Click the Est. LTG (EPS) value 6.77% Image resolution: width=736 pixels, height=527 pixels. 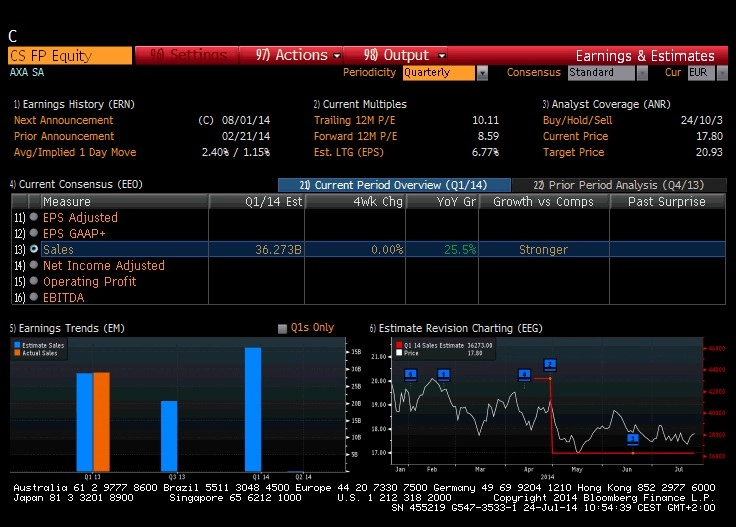pyautogui.click(x=485, y=152)
